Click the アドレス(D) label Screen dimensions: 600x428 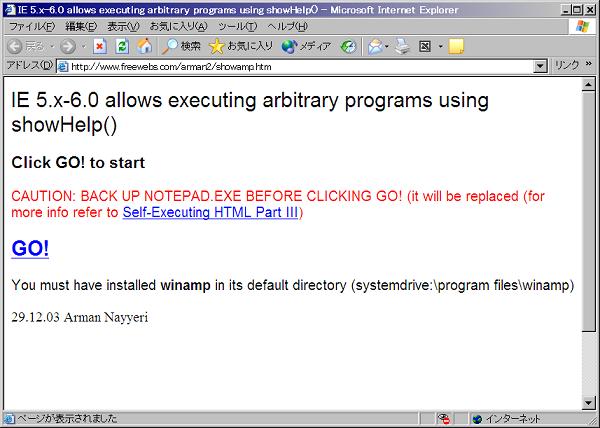[29, 65]
